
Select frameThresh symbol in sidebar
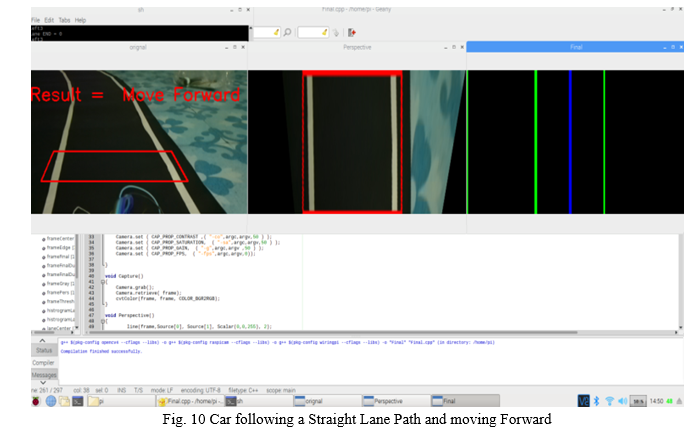click(60, 301)
